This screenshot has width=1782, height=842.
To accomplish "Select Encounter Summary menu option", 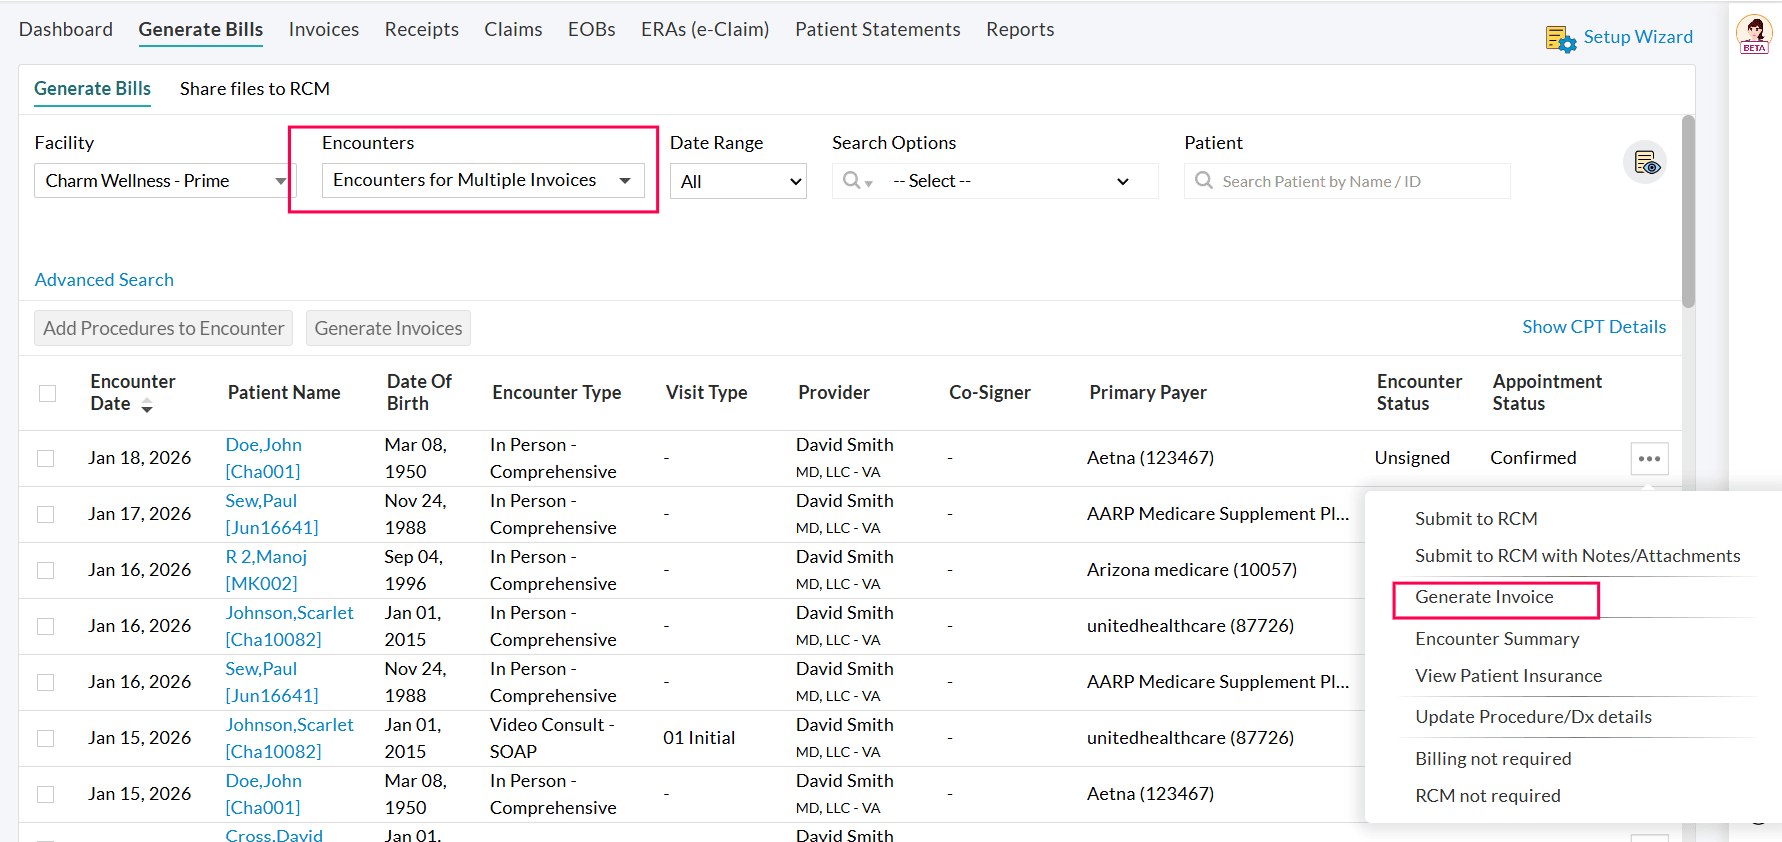I will [1497, 639].
